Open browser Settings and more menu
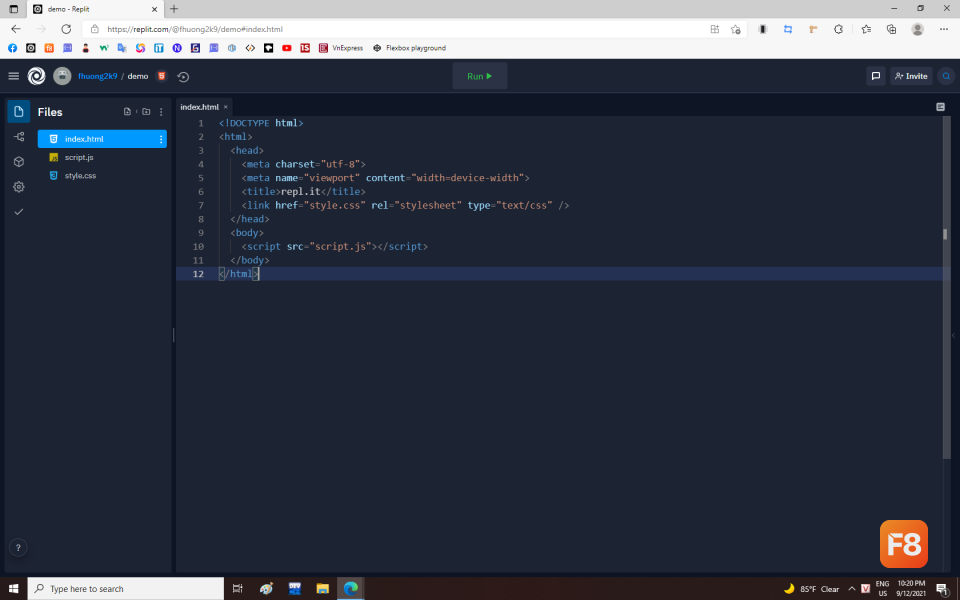Screen dimensions: 960x600 [x=943, y=29]
